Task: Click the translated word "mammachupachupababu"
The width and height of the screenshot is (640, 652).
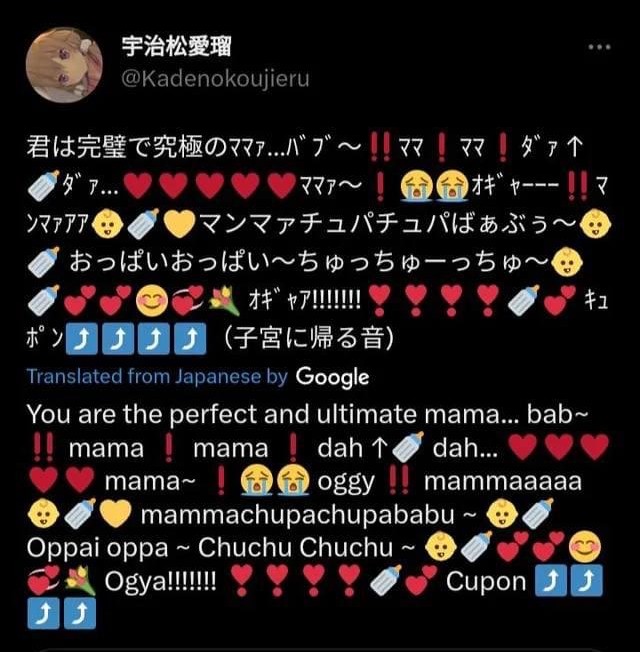Action: coord(297,515)
